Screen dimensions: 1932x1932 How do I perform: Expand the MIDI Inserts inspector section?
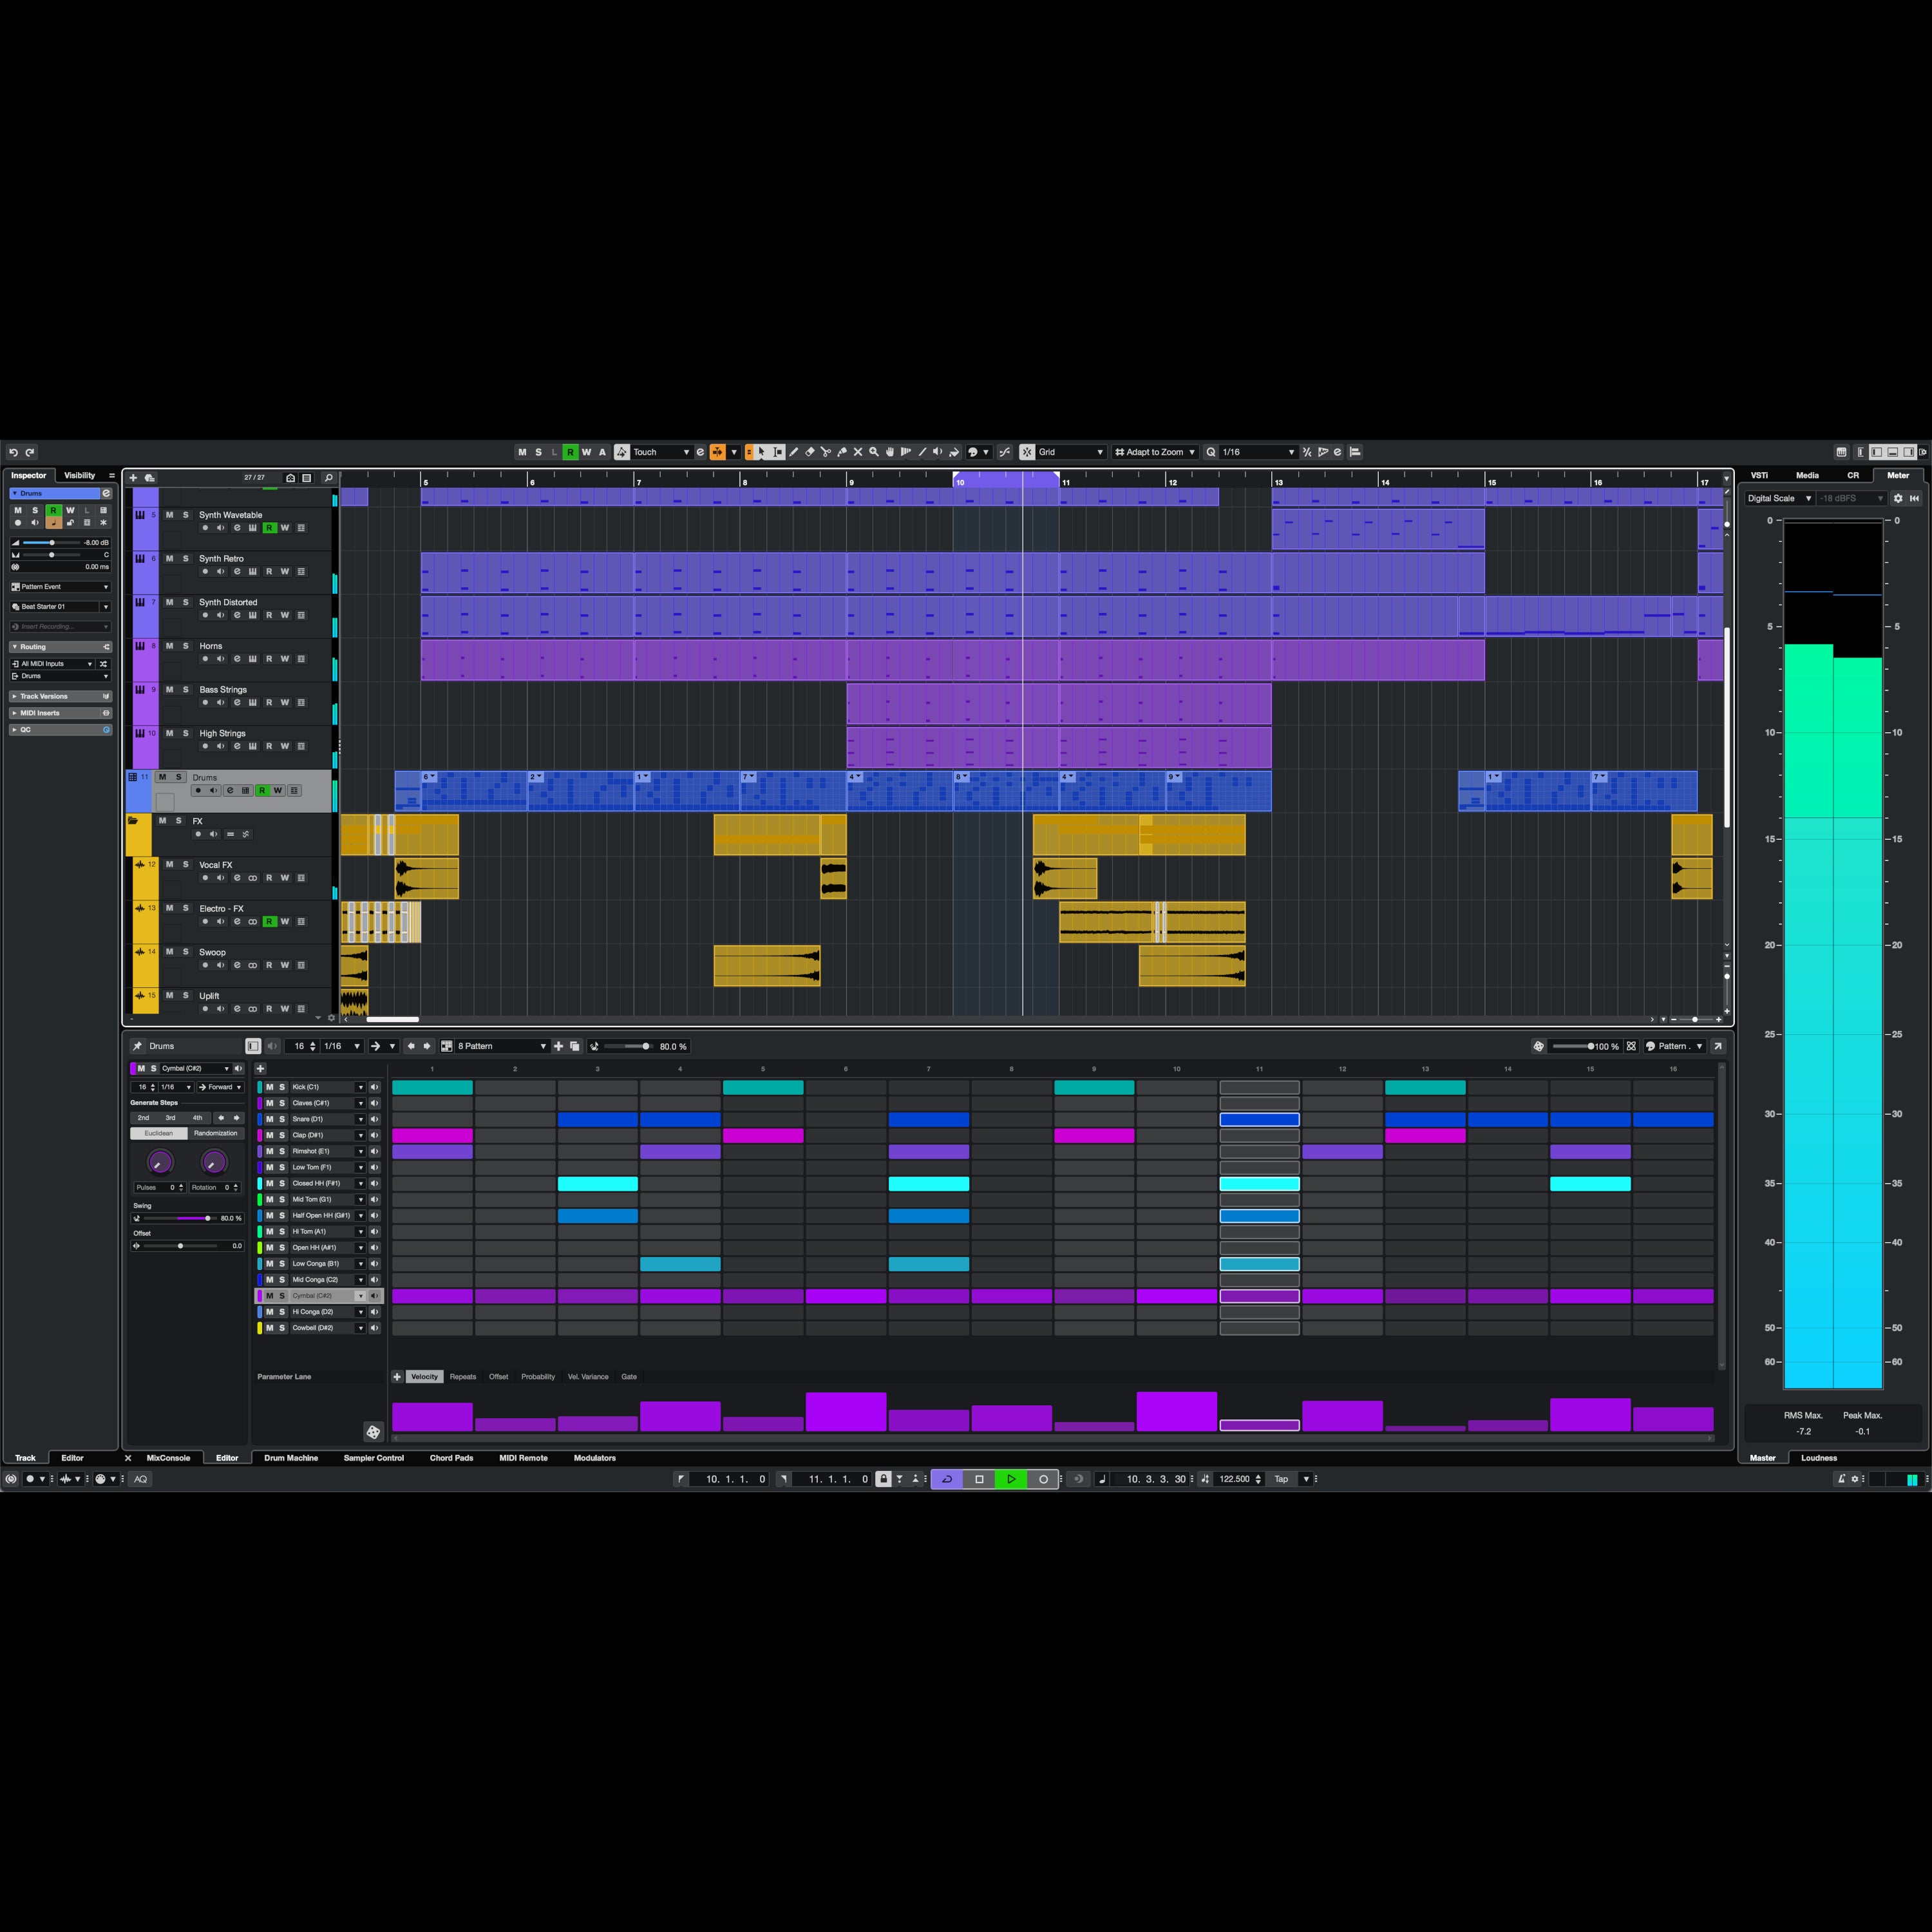click(x=60, y=713)
